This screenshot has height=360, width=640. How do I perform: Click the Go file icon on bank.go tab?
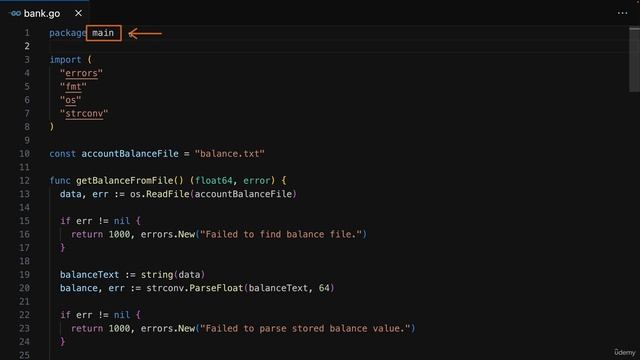coord(15,13)
